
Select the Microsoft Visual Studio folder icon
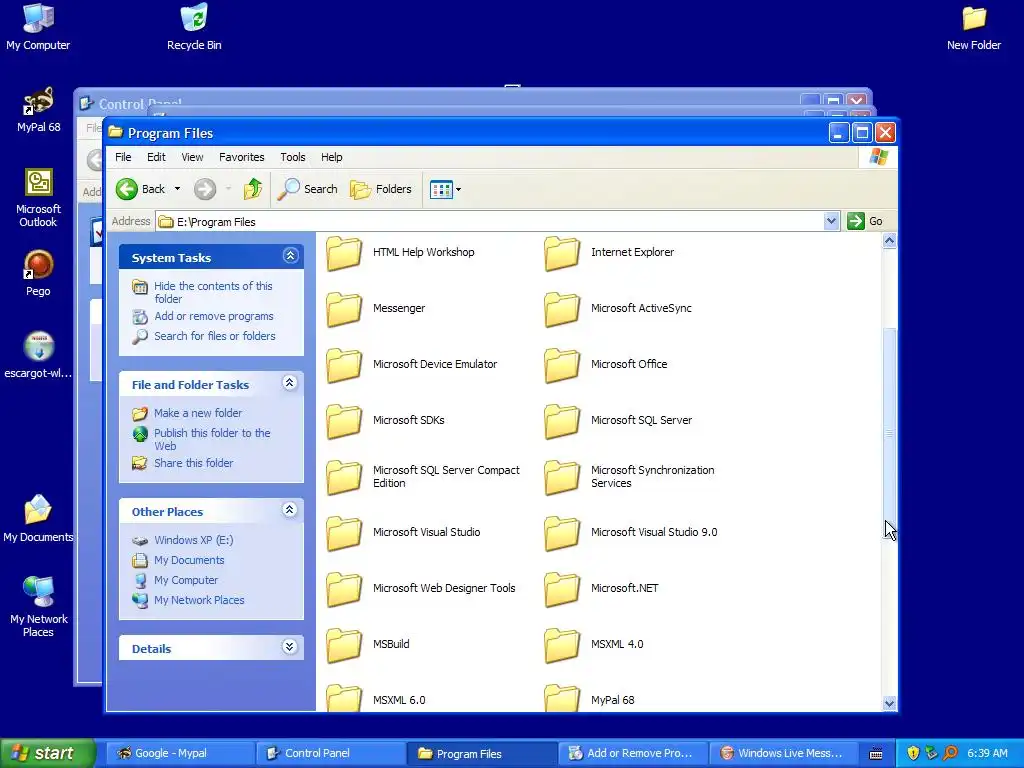(344, 533)
